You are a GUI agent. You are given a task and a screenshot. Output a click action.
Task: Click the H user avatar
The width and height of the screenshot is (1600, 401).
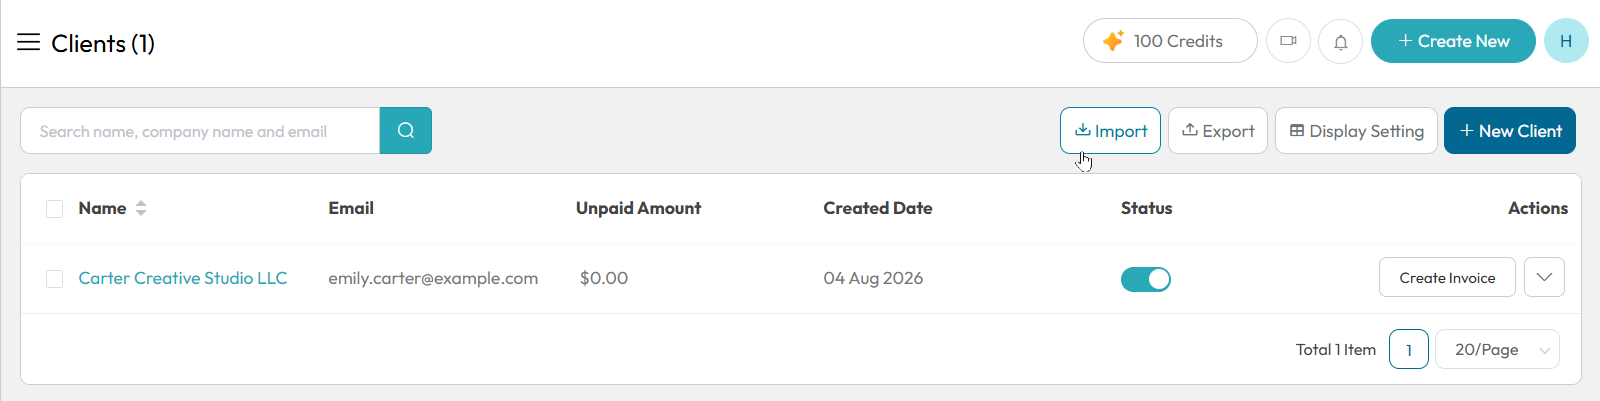[1566, 41]
